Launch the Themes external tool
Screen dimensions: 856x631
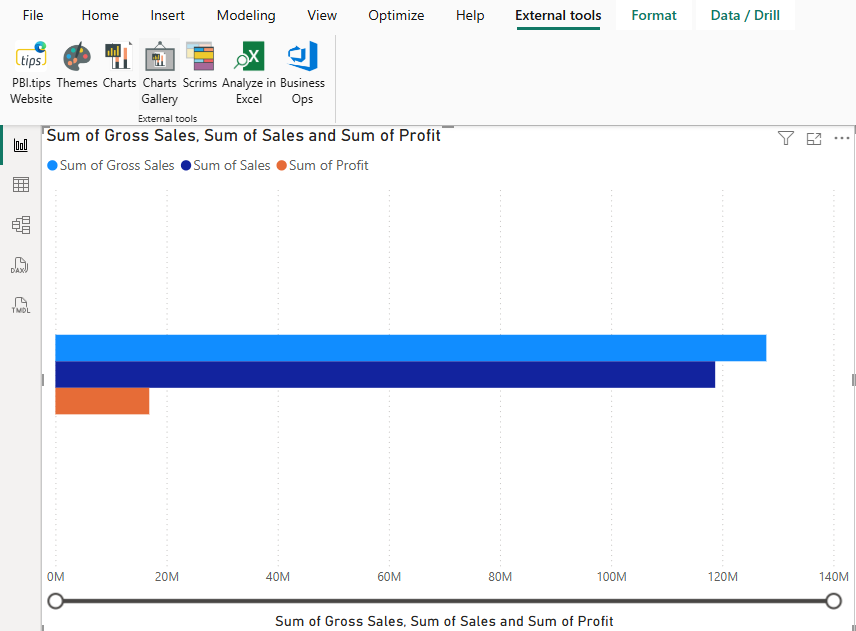click(x=77, y=66)
